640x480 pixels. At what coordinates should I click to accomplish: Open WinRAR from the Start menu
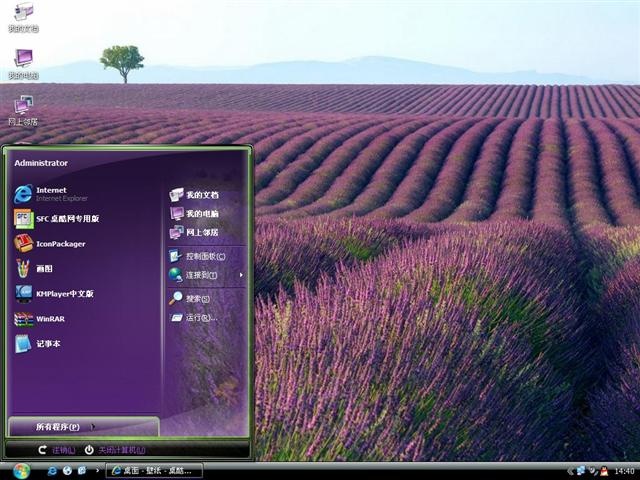[40, 319]
